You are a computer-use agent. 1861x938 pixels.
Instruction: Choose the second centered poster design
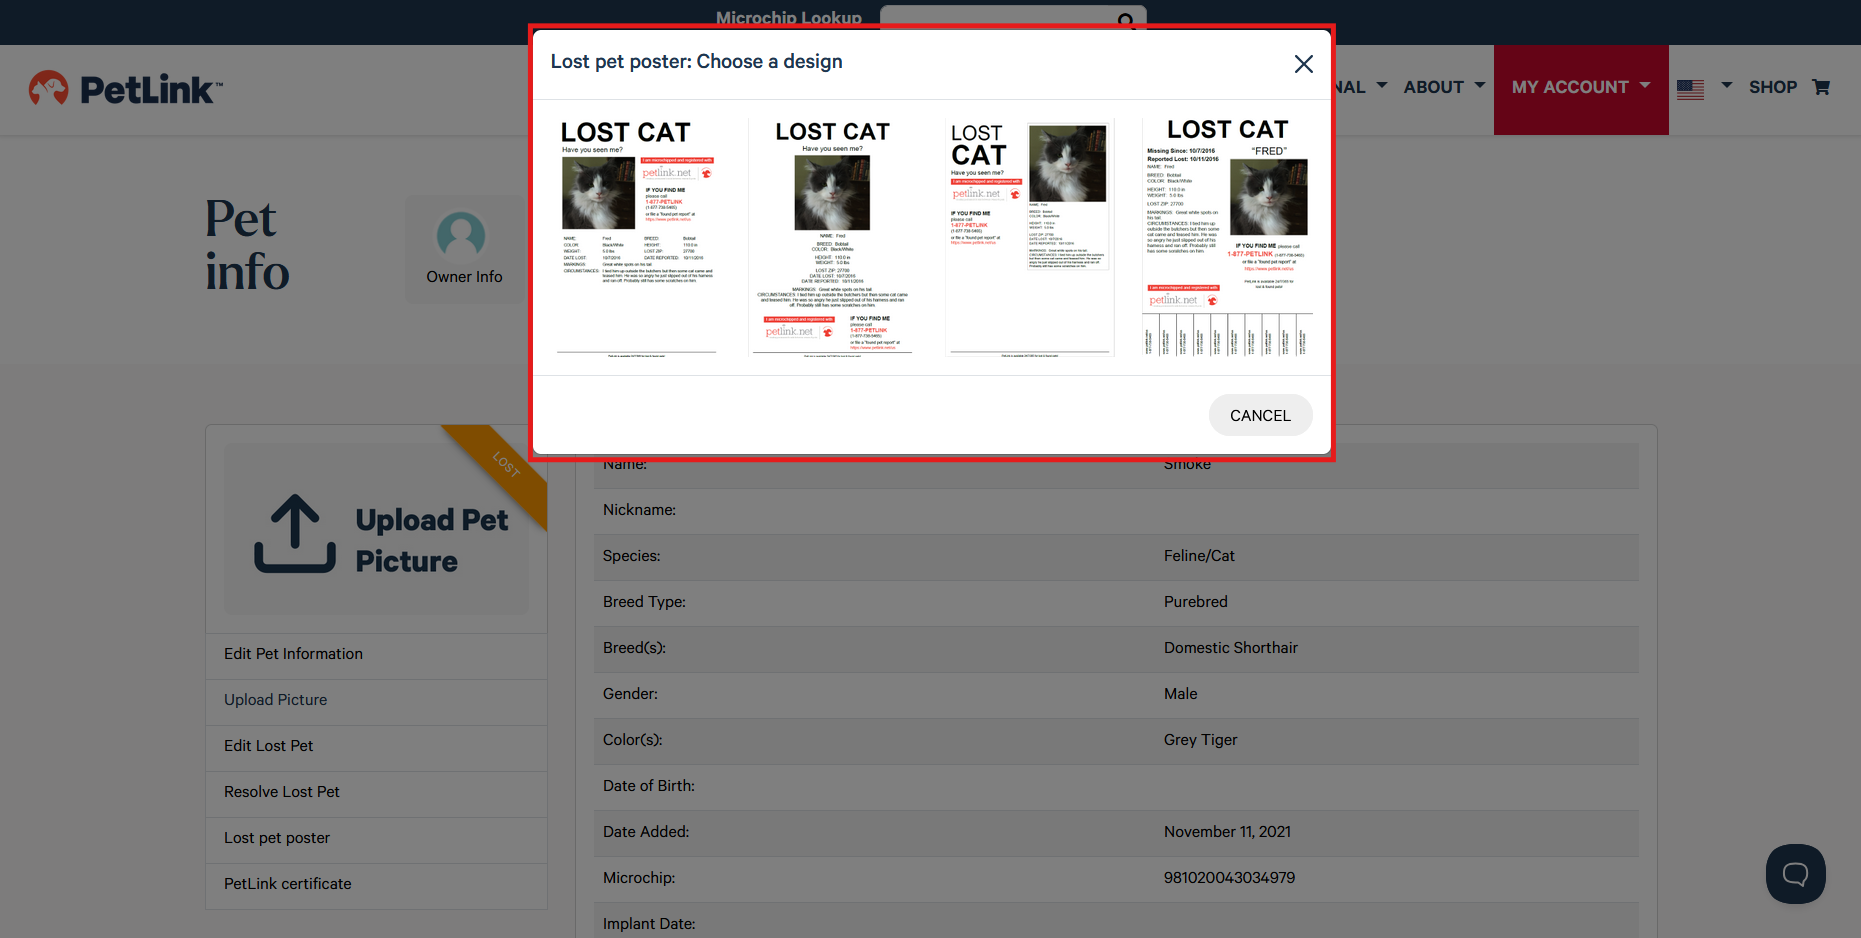tap(832, 238)
